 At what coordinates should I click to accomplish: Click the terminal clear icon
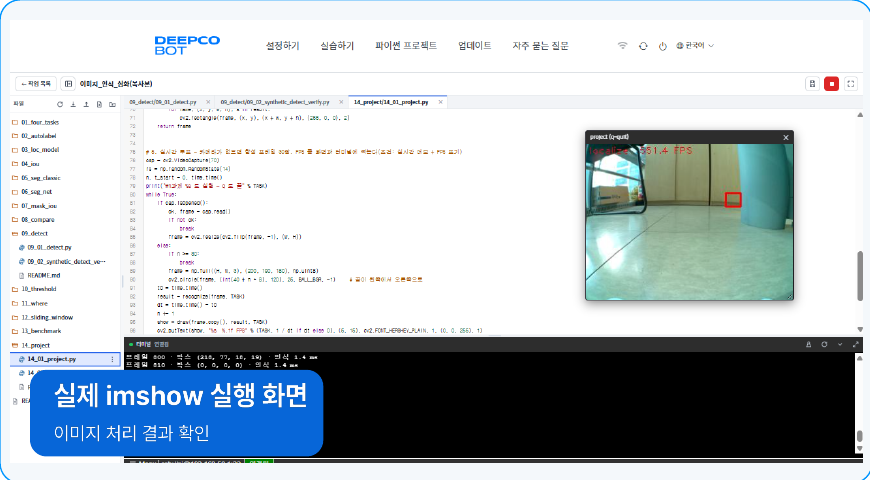pyautogui.click(x=809, y=345)
